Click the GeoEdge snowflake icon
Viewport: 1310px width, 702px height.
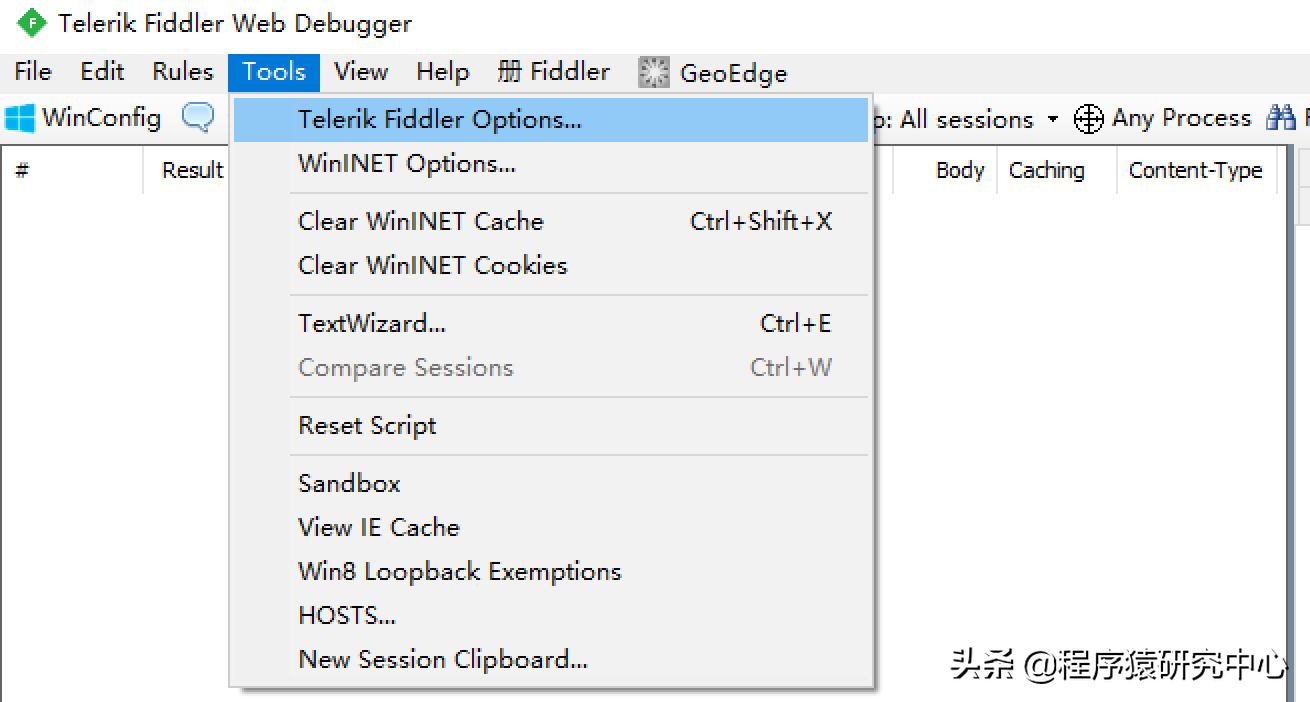[x=653, y=71]
